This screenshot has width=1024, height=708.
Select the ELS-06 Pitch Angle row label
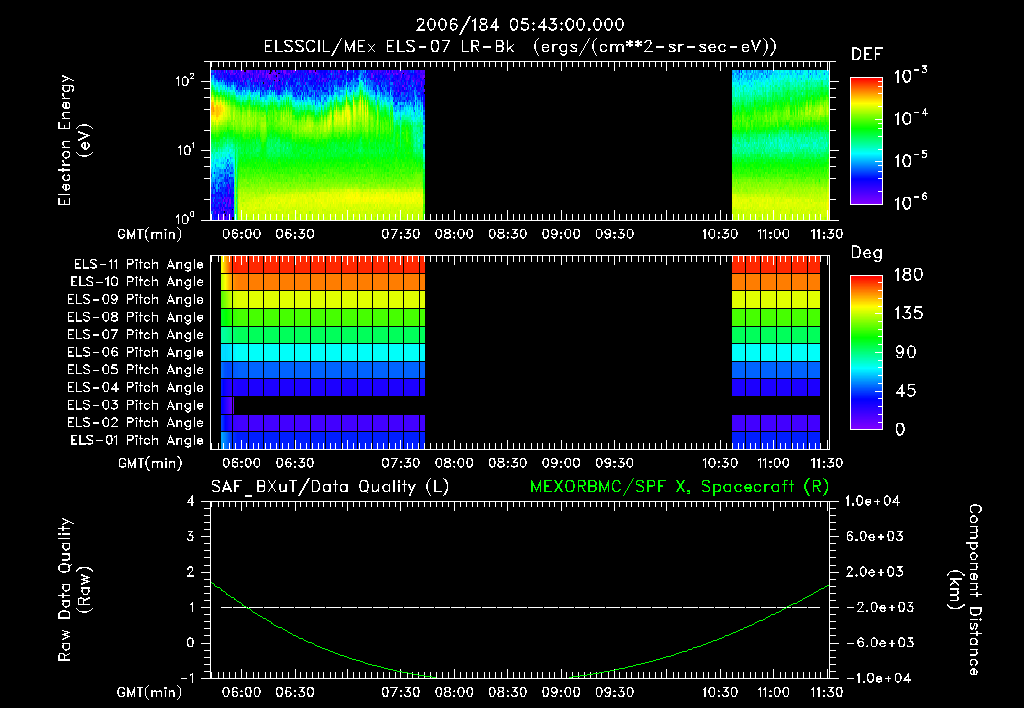coord(136,352)
